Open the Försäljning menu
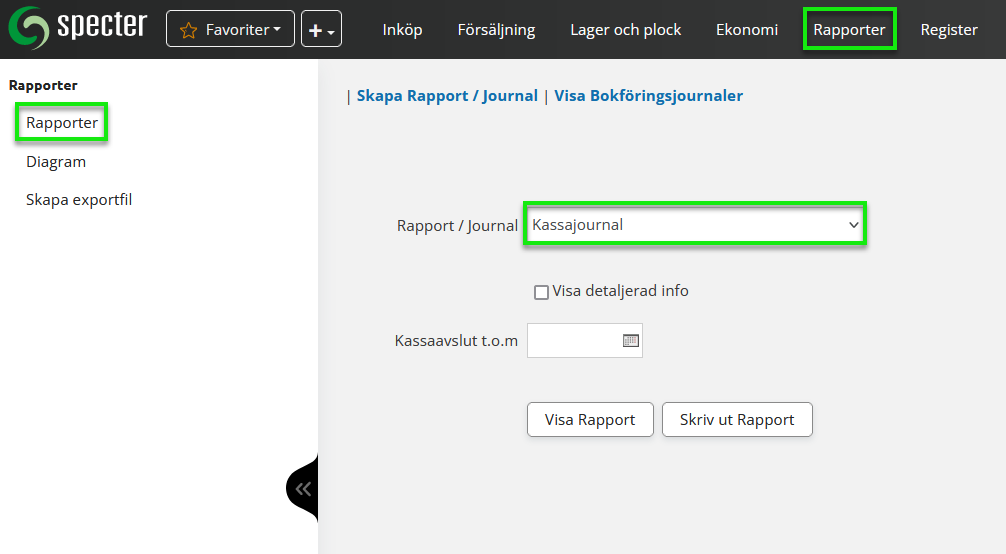The width and height of the screenshot is (1006, 554). click(x=496, y=30)
